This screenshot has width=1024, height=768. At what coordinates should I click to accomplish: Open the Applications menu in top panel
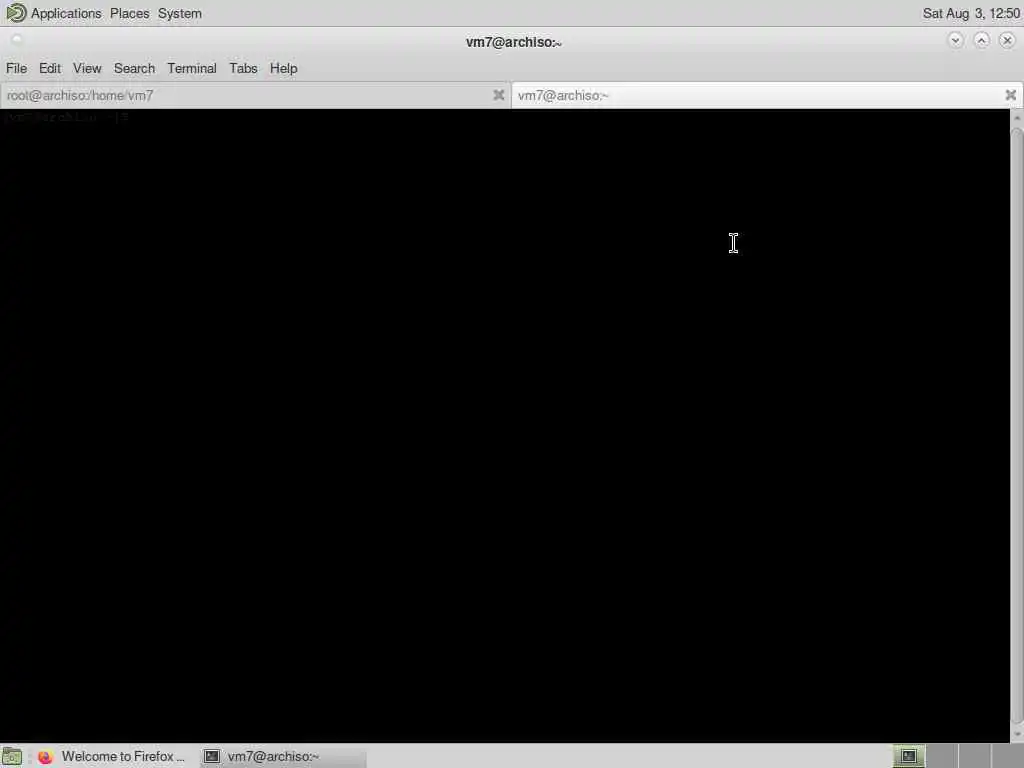[66, 13]
